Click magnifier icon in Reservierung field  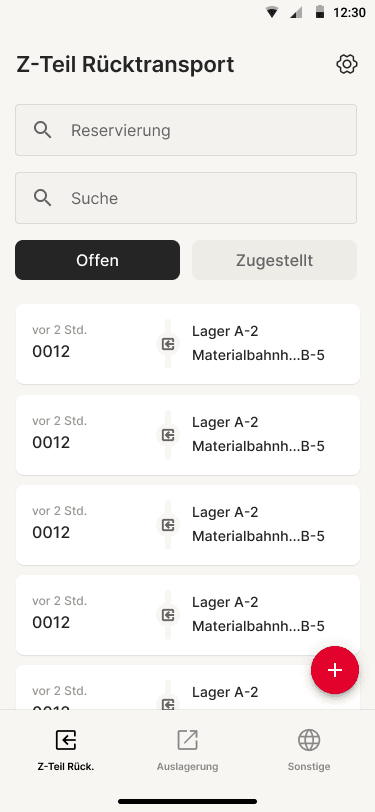42,130
